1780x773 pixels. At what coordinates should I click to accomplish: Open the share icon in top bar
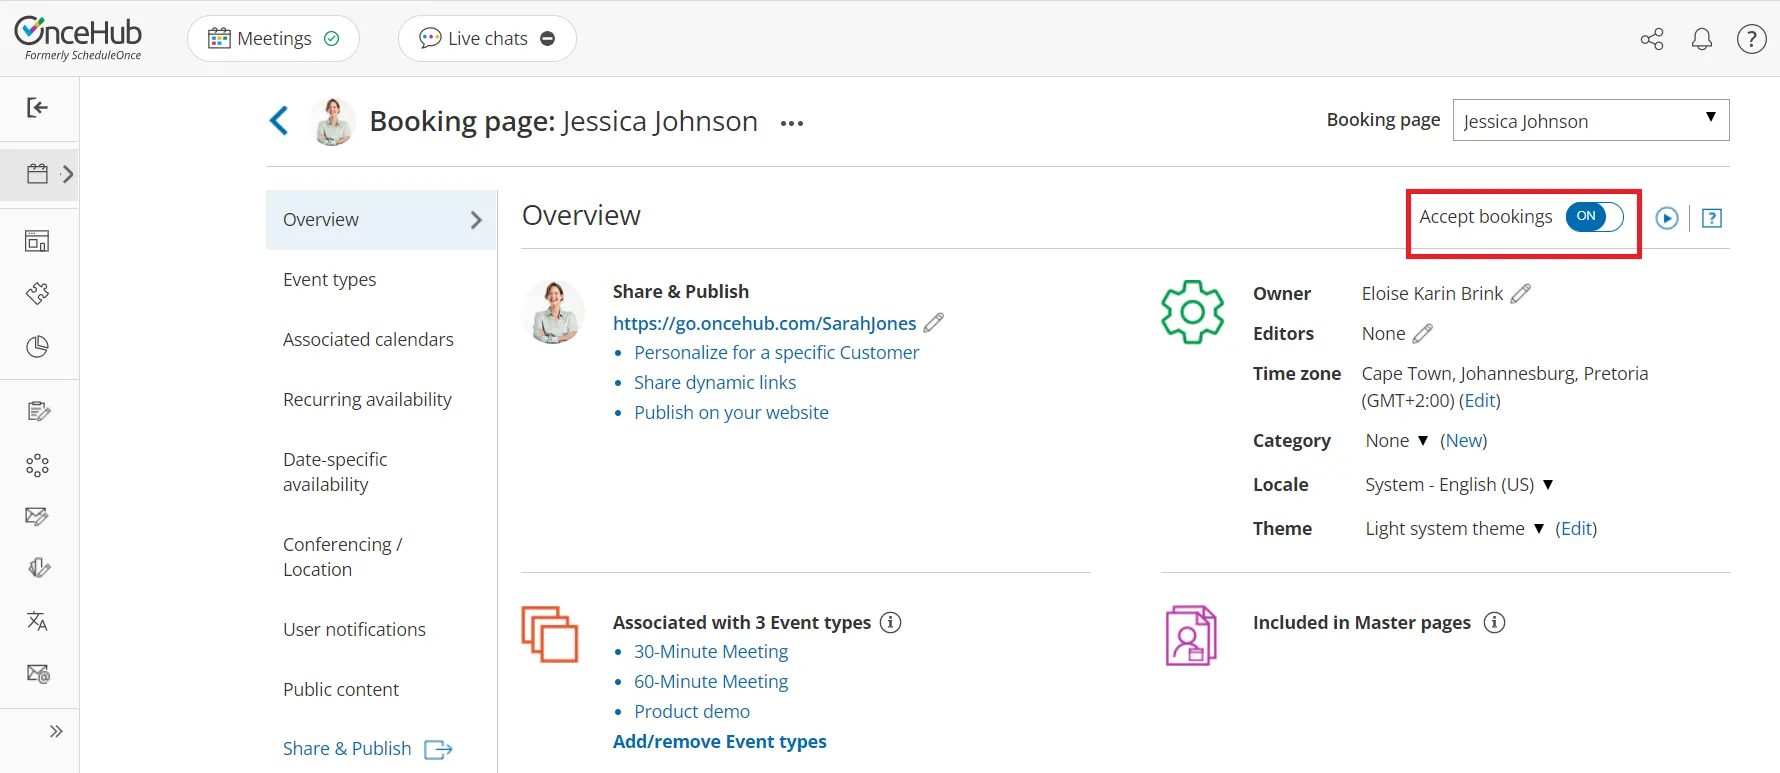pyautogui.click(x=1652, y=39)
